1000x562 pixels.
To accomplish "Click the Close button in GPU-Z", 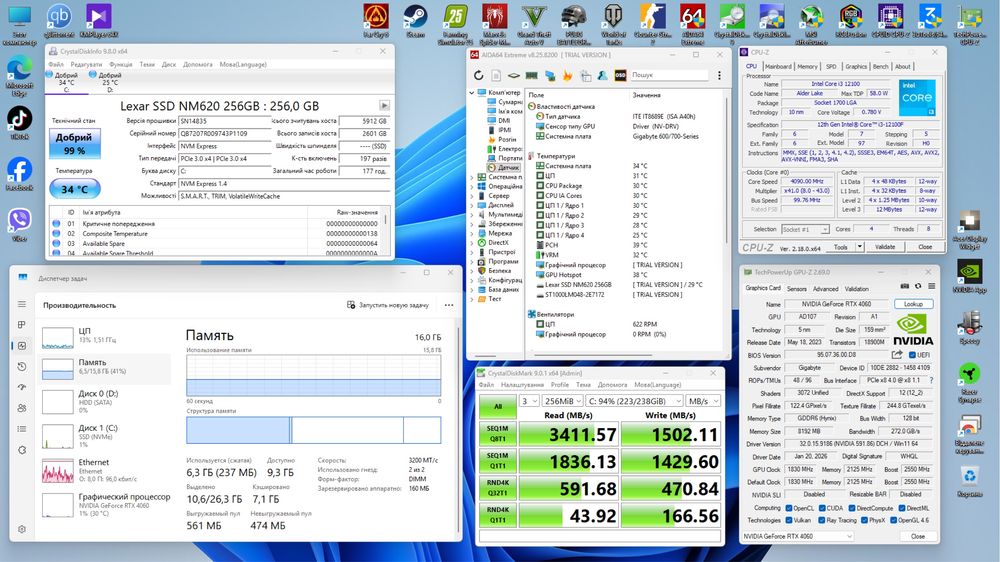I will (x=918, y=536).
